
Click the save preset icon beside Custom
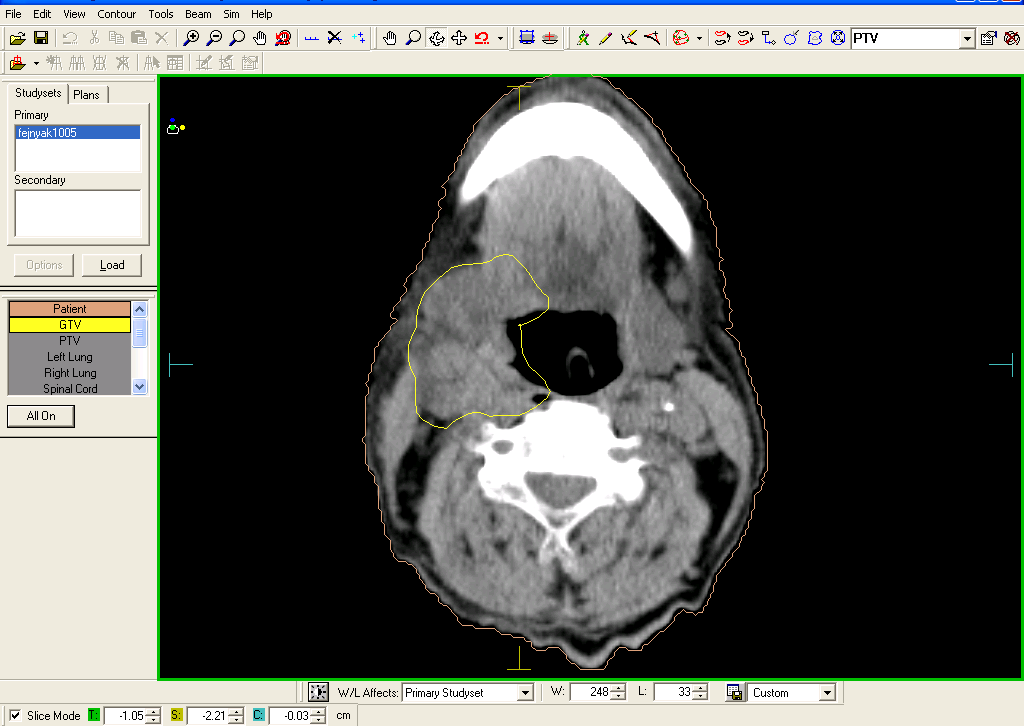[735, 692]
